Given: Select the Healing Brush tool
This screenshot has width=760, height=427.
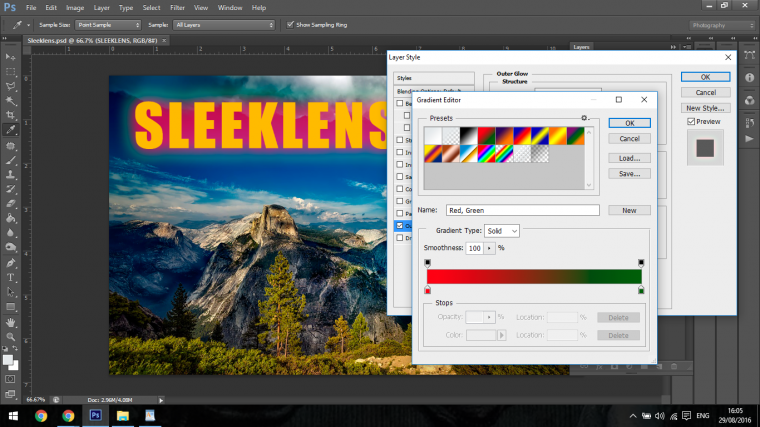Looking at the screenshot, I should point(10,146).
